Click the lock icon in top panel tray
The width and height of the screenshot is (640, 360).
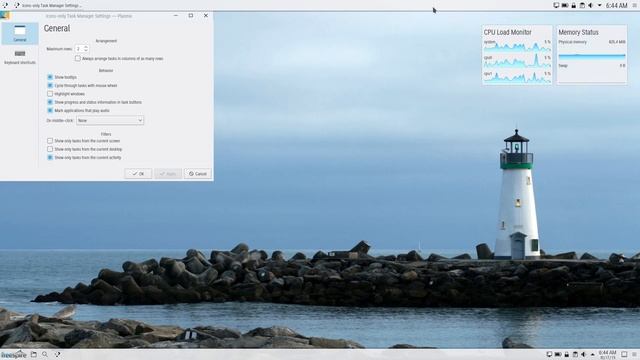click(573, 5)
